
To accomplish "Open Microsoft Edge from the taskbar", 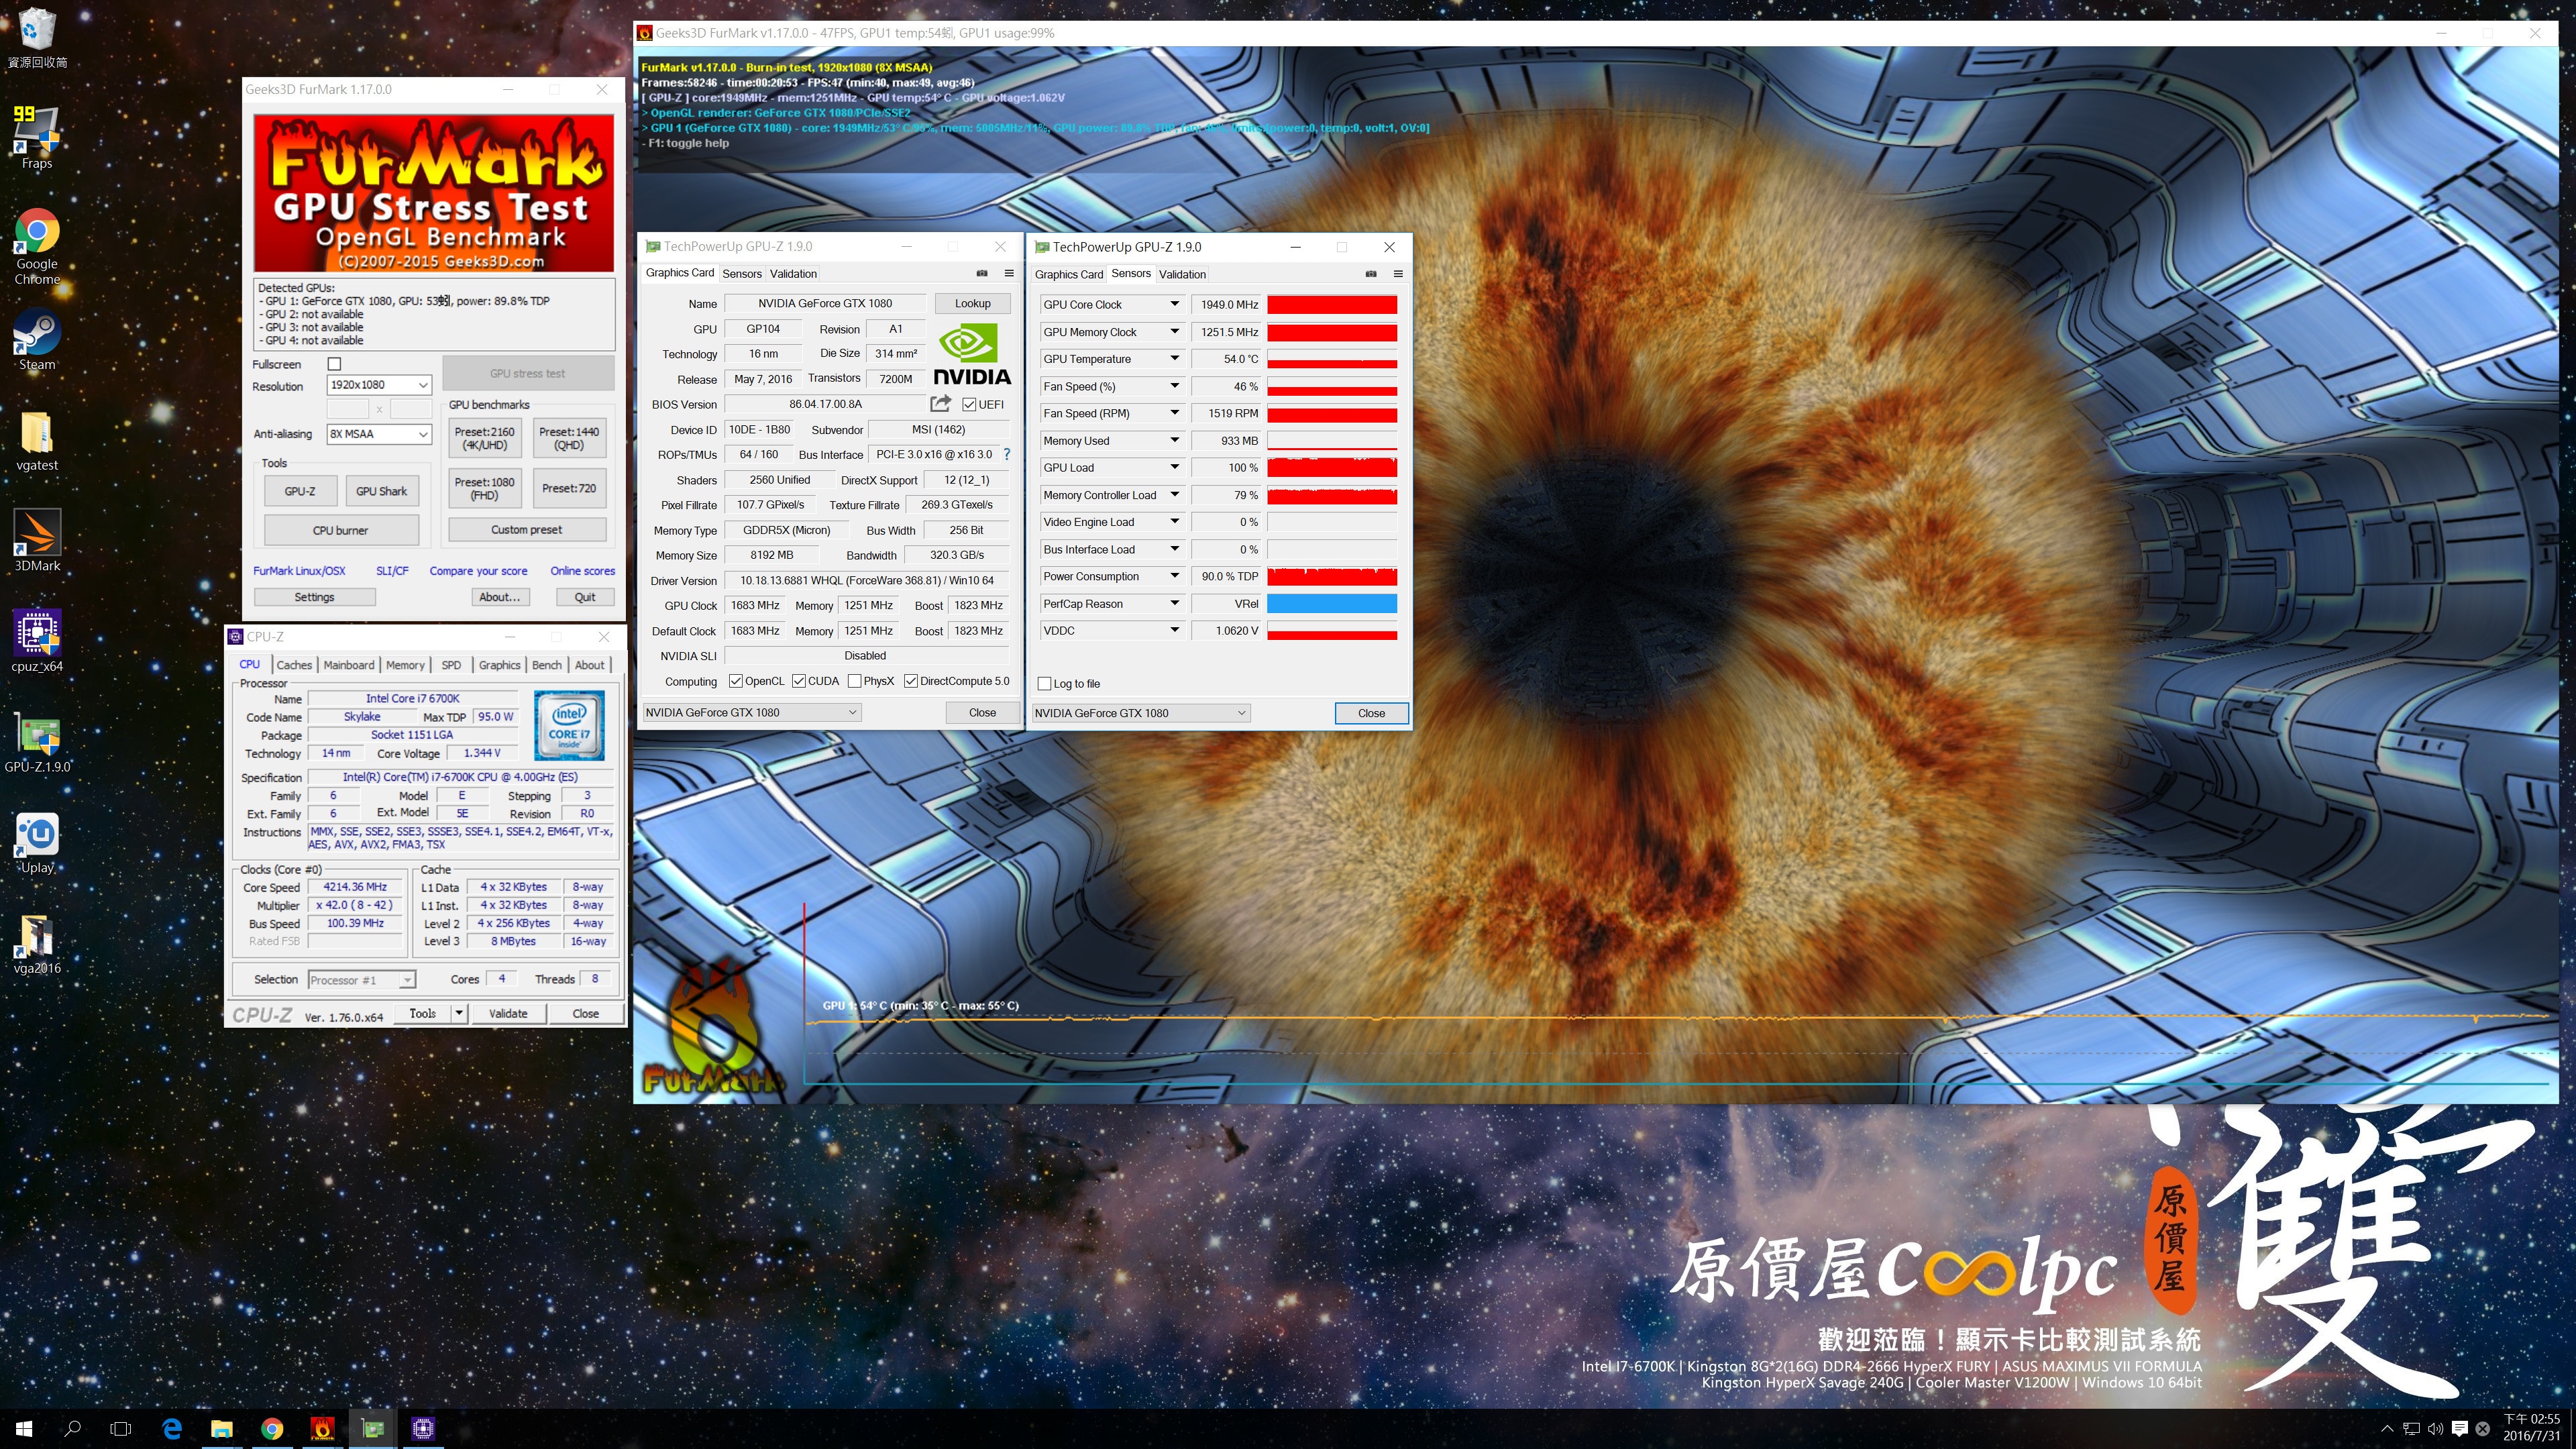I will tap(172, 1429).
